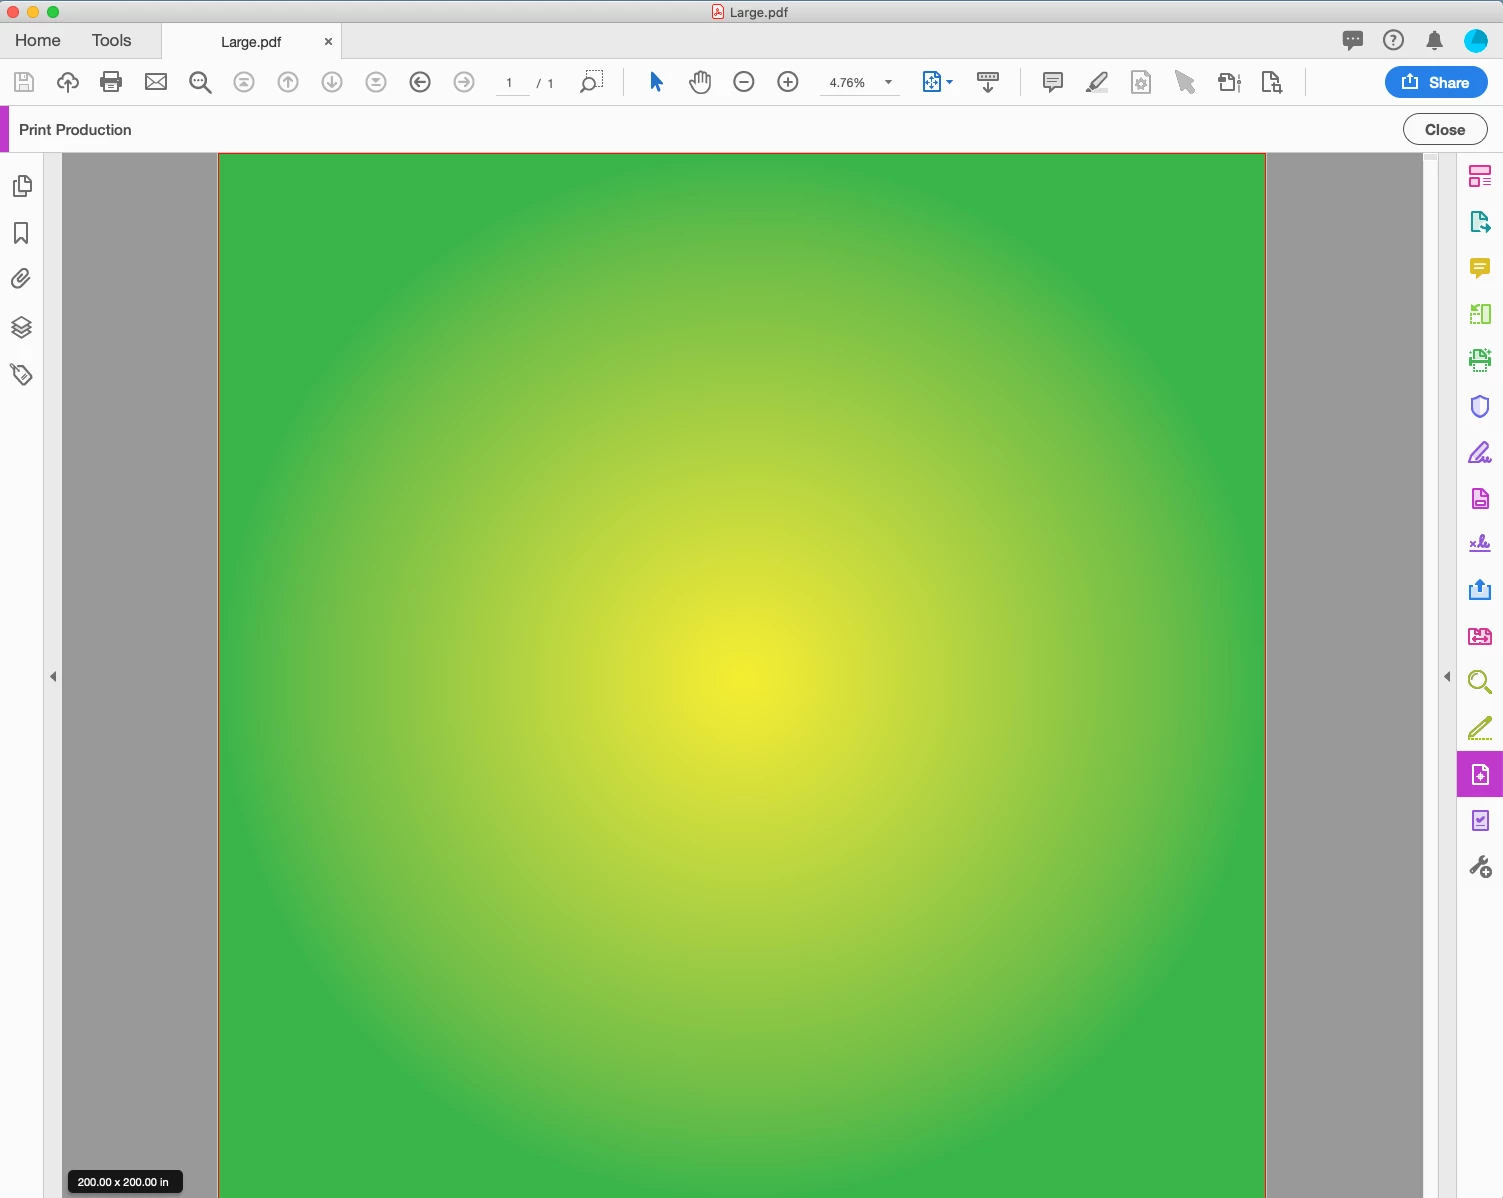Select the Large.pdf document tab
This screenshot has width=1503, height=1198.
click(251, 42)
